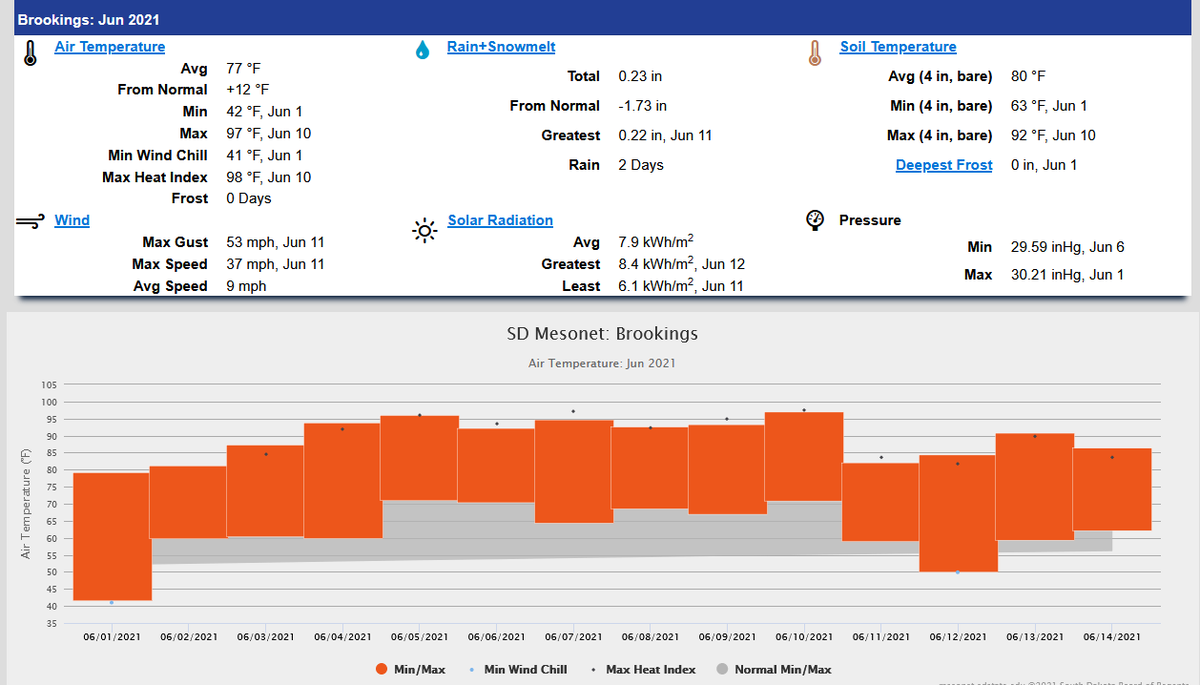The width and height of the screenshot is (1200, 685).
Task: Open the Solar Radiation link
Action: coord(500,220)
